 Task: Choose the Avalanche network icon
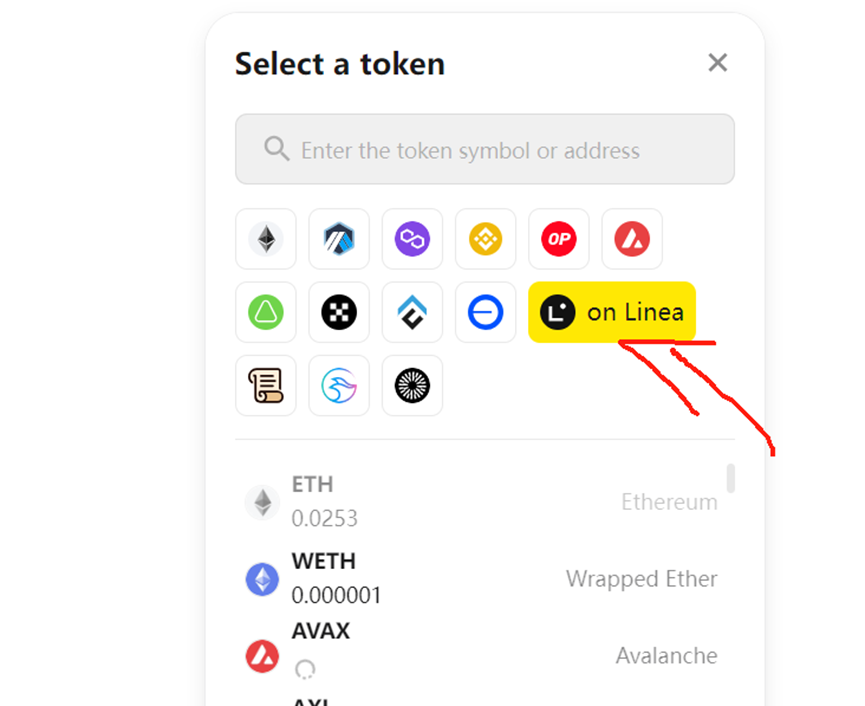[x=632, y=239]
